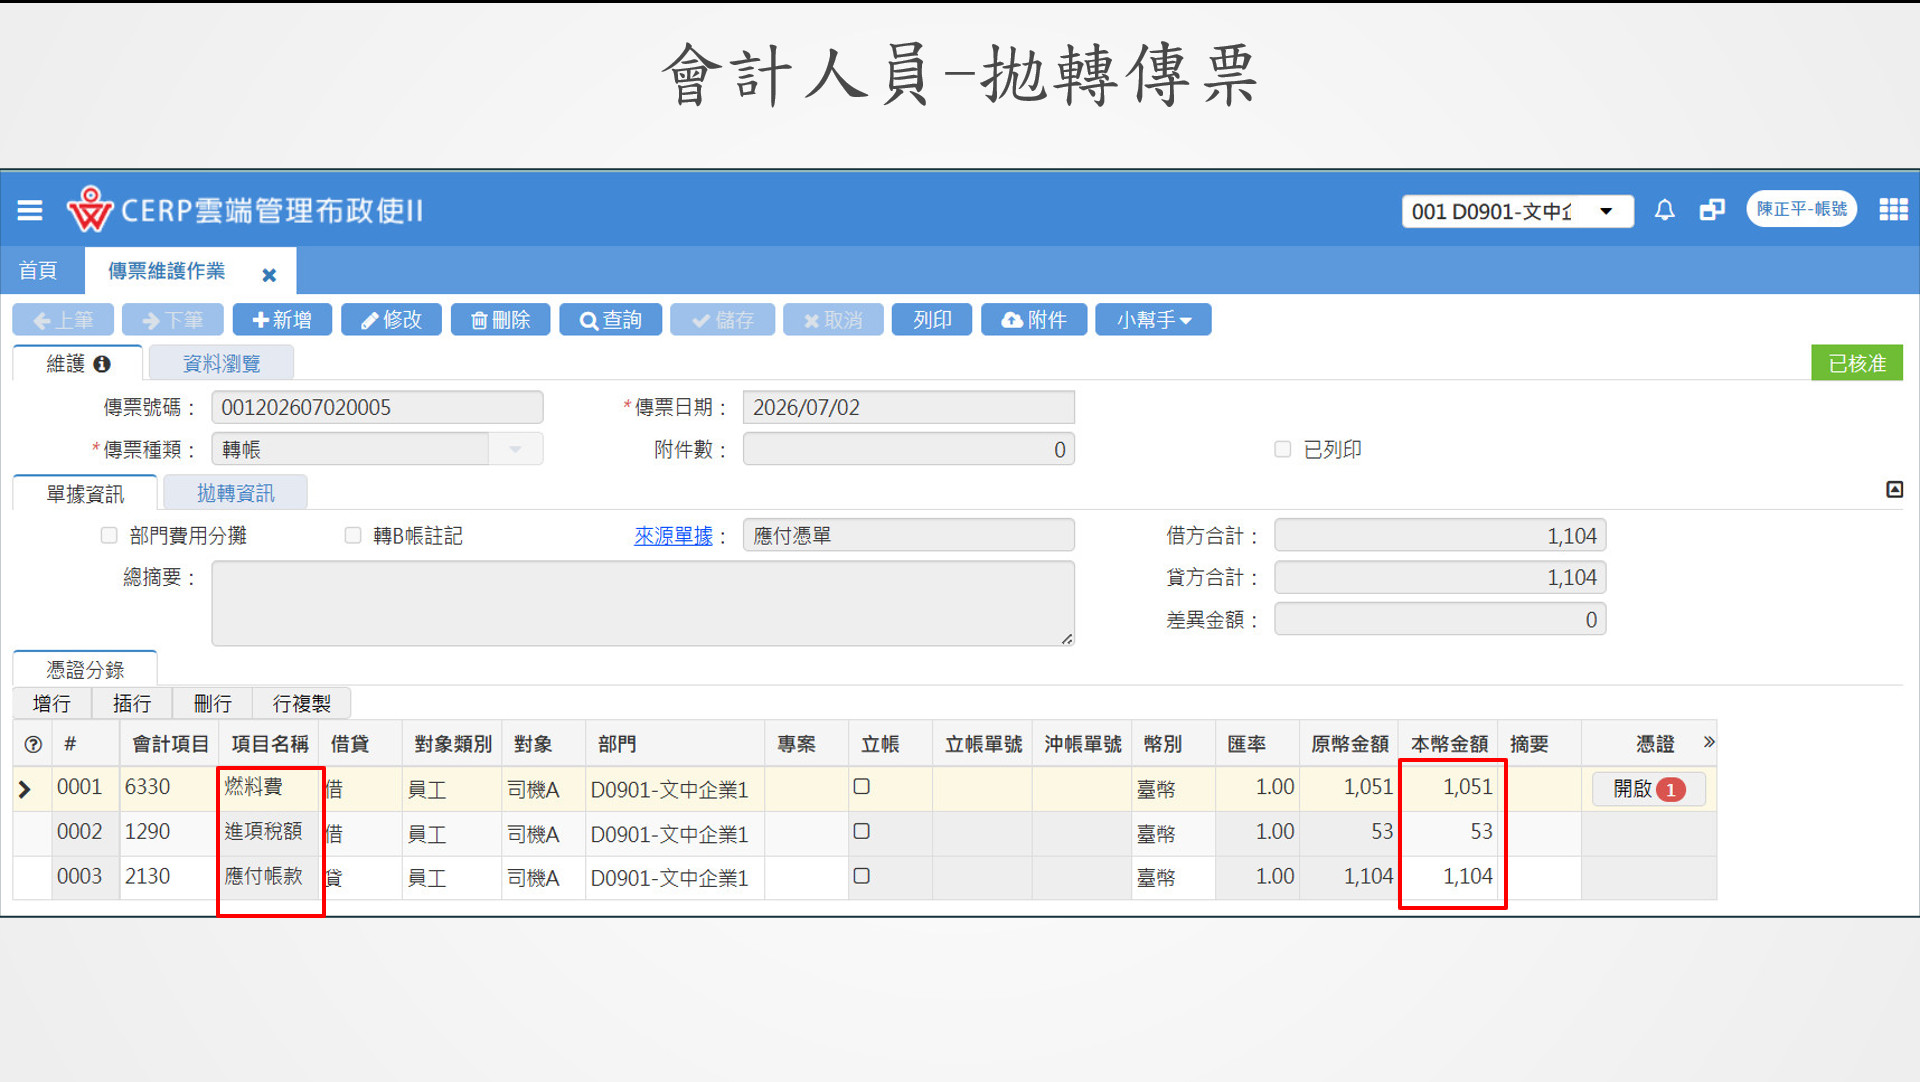Select the 憑證分錄 tab
Screen dimensions: 1920x1082
85,670
